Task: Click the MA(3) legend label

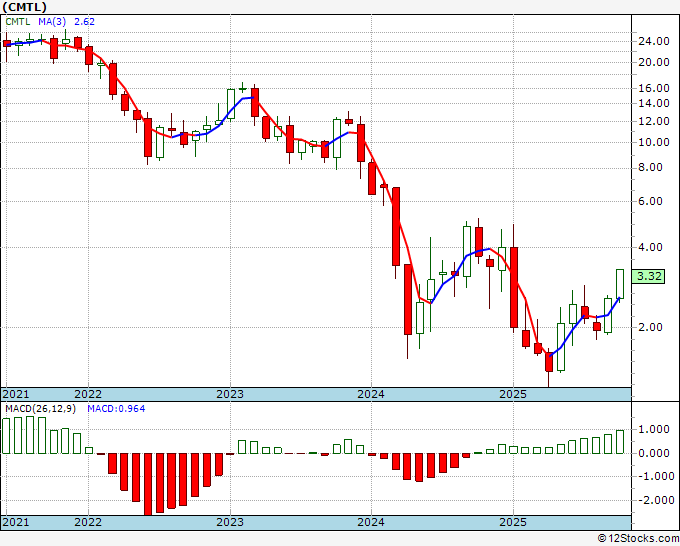Action: point(54,22)
